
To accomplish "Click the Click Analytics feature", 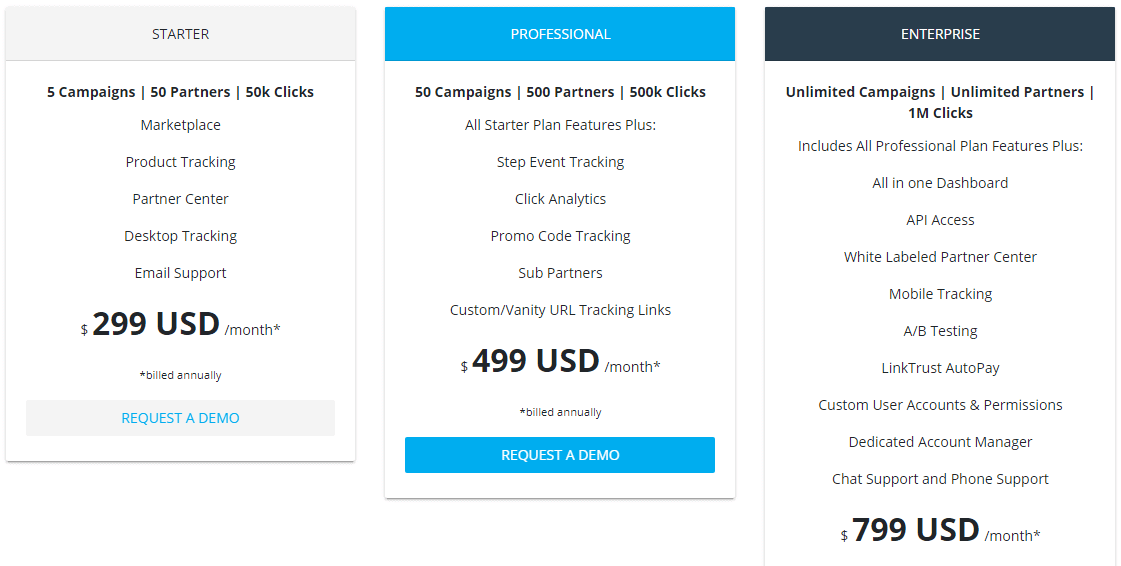I will tap(560, 199).
